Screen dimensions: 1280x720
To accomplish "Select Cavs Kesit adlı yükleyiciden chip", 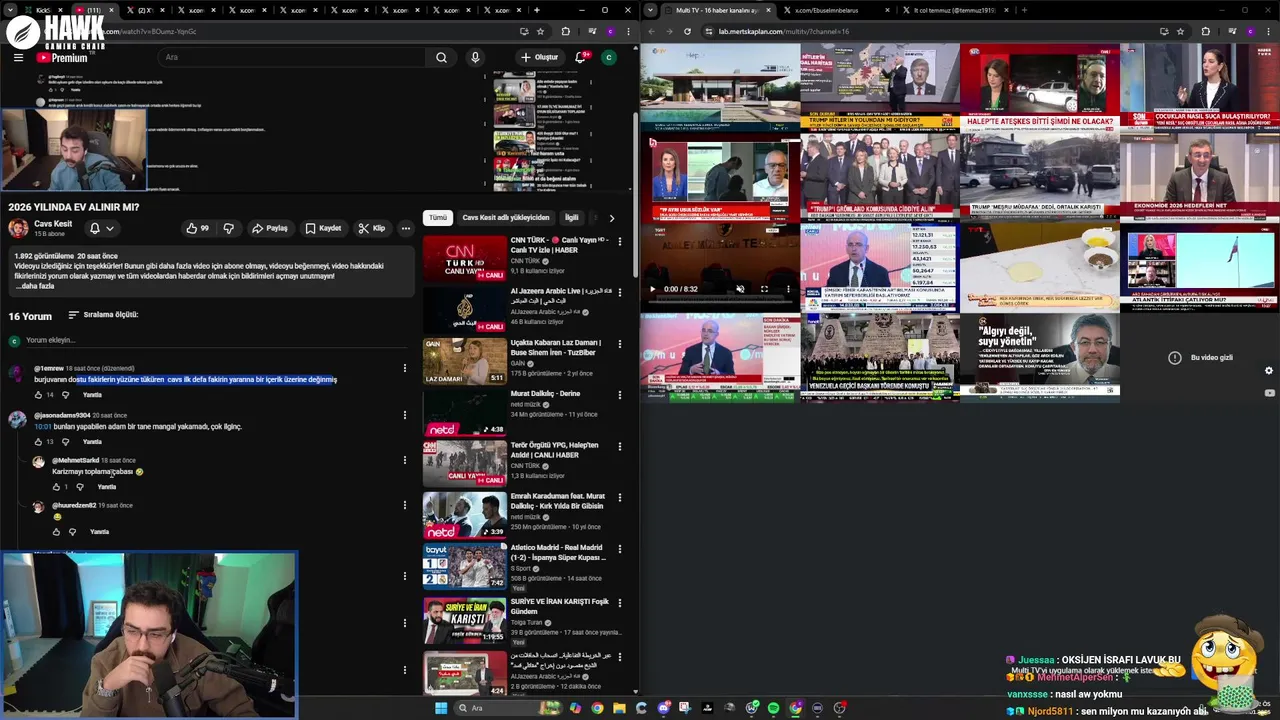I will pos(505,217).
